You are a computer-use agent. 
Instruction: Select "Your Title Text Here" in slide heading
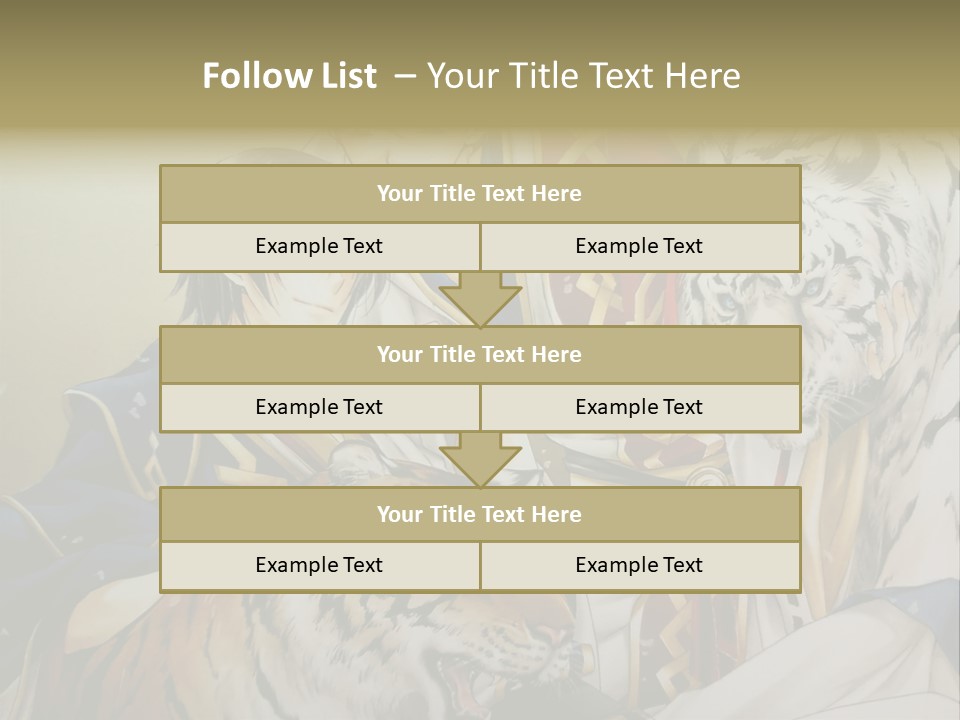(x=584, y=76)
